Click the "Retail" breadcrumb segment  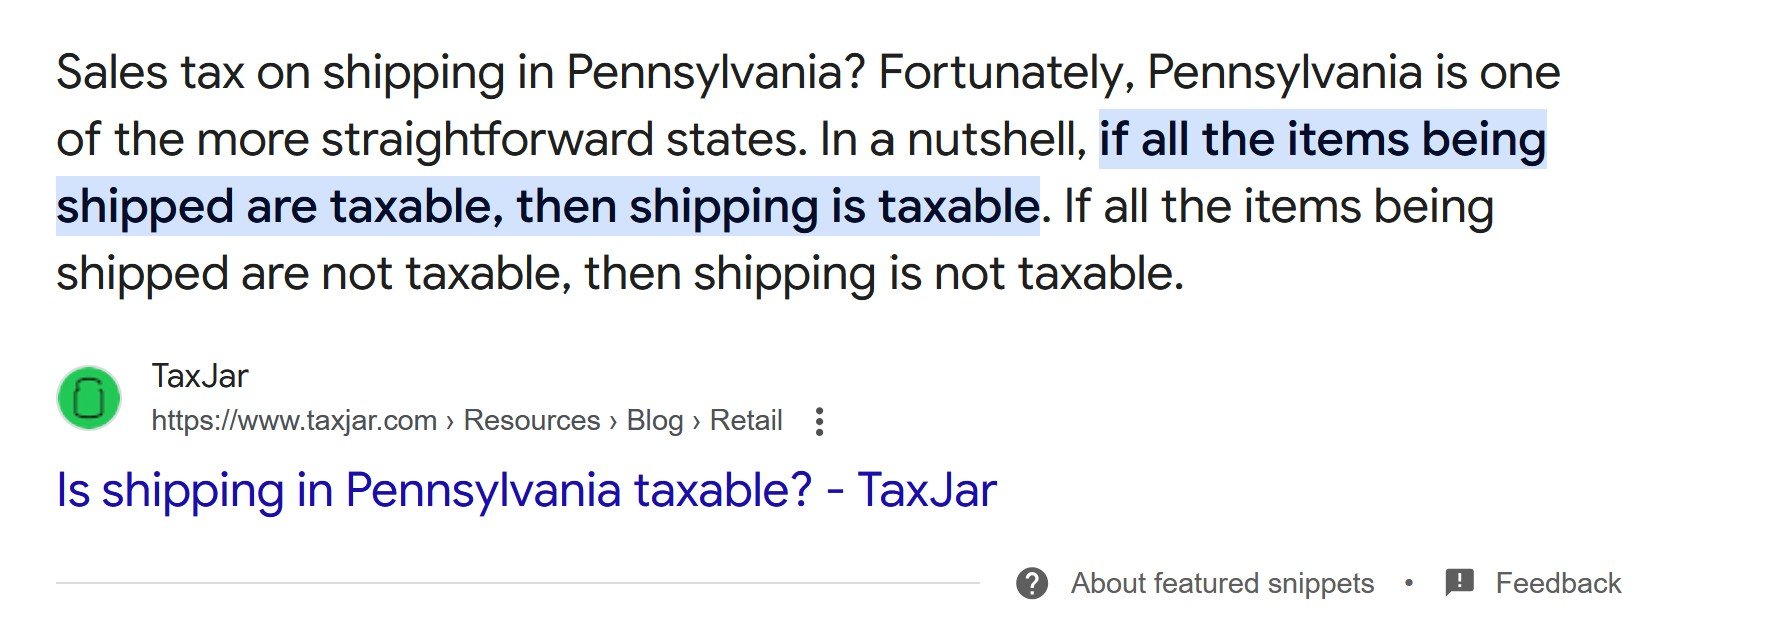(x=745, y=421)
